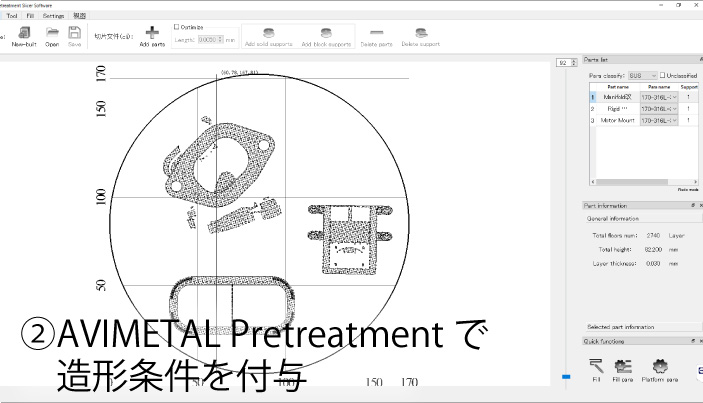Open Para name dropdown for Manifold row
703x403 pixels.
click(659, 97)
